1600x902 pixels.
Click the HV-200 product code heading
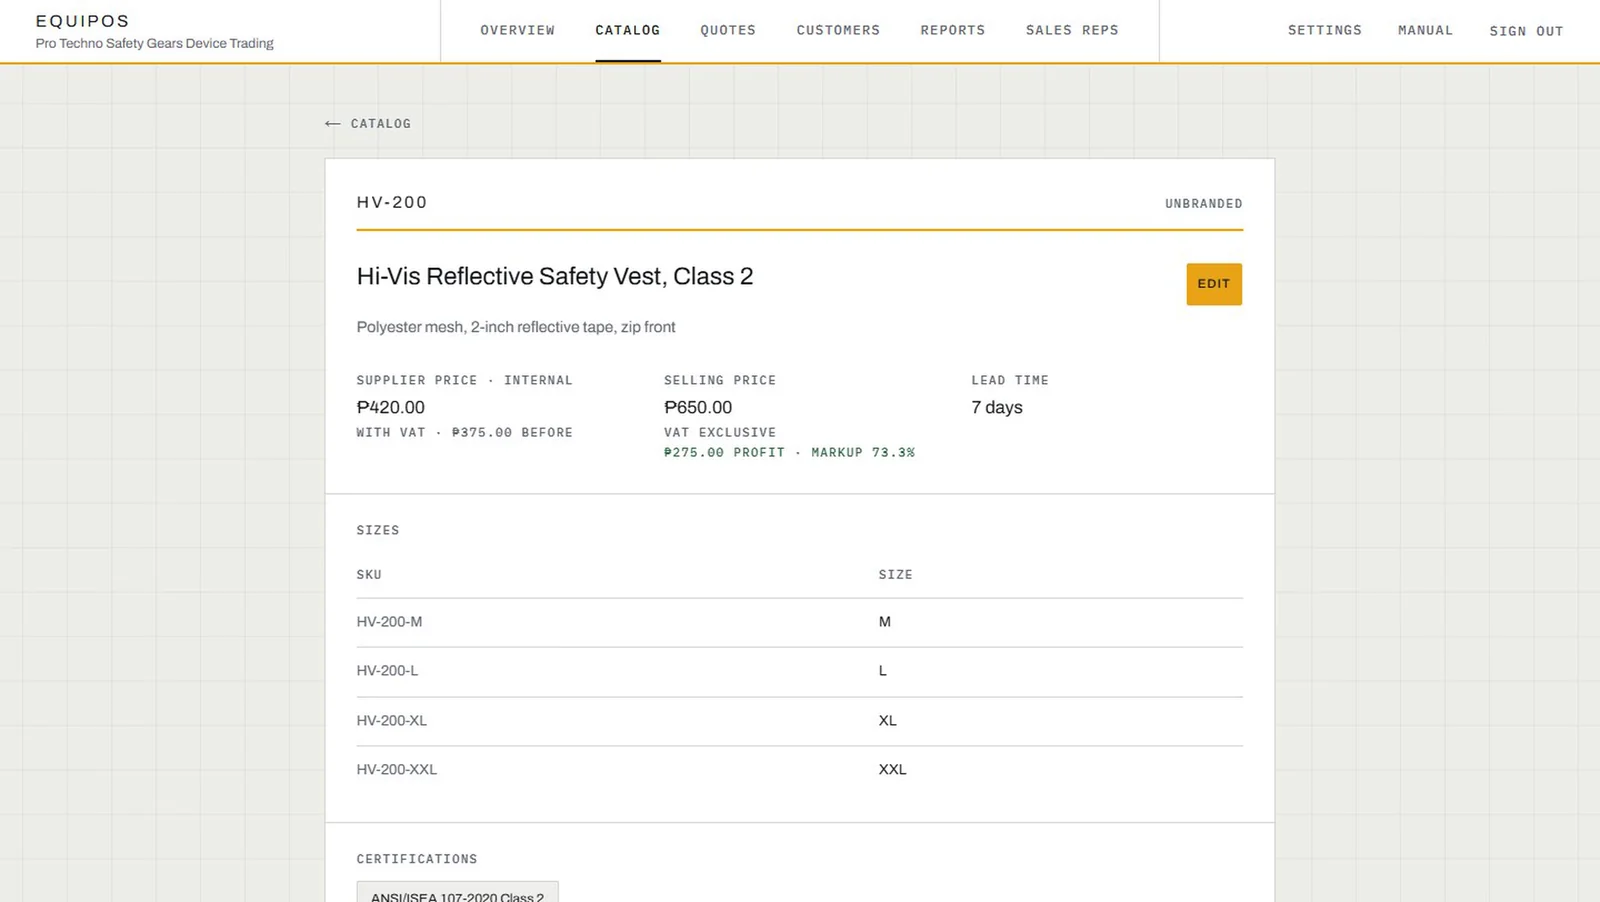click(392, 202)
